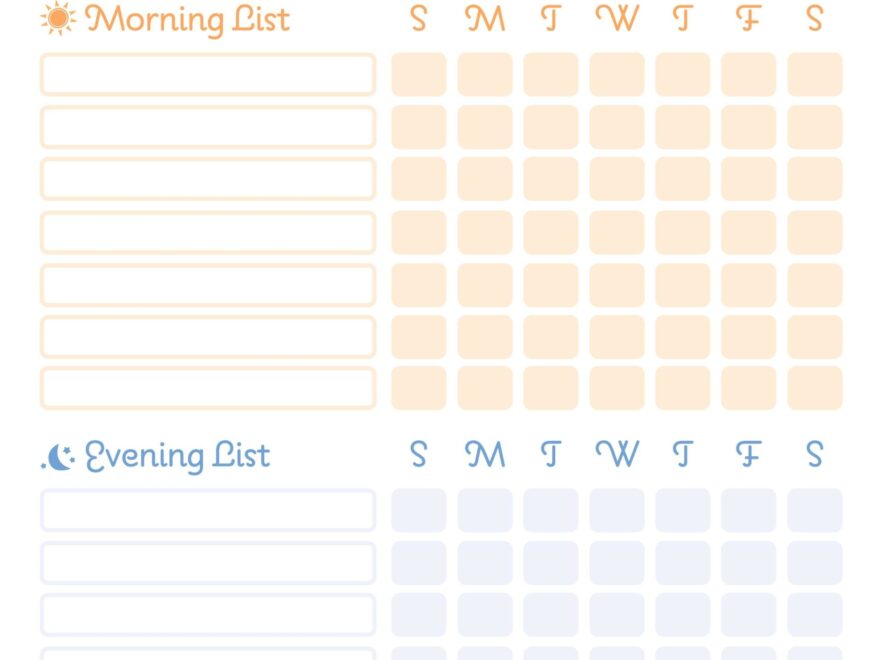Check Friday box in third morning row
Screen dimensions: 880x660
pyautogui.click(x=748, y=179)
